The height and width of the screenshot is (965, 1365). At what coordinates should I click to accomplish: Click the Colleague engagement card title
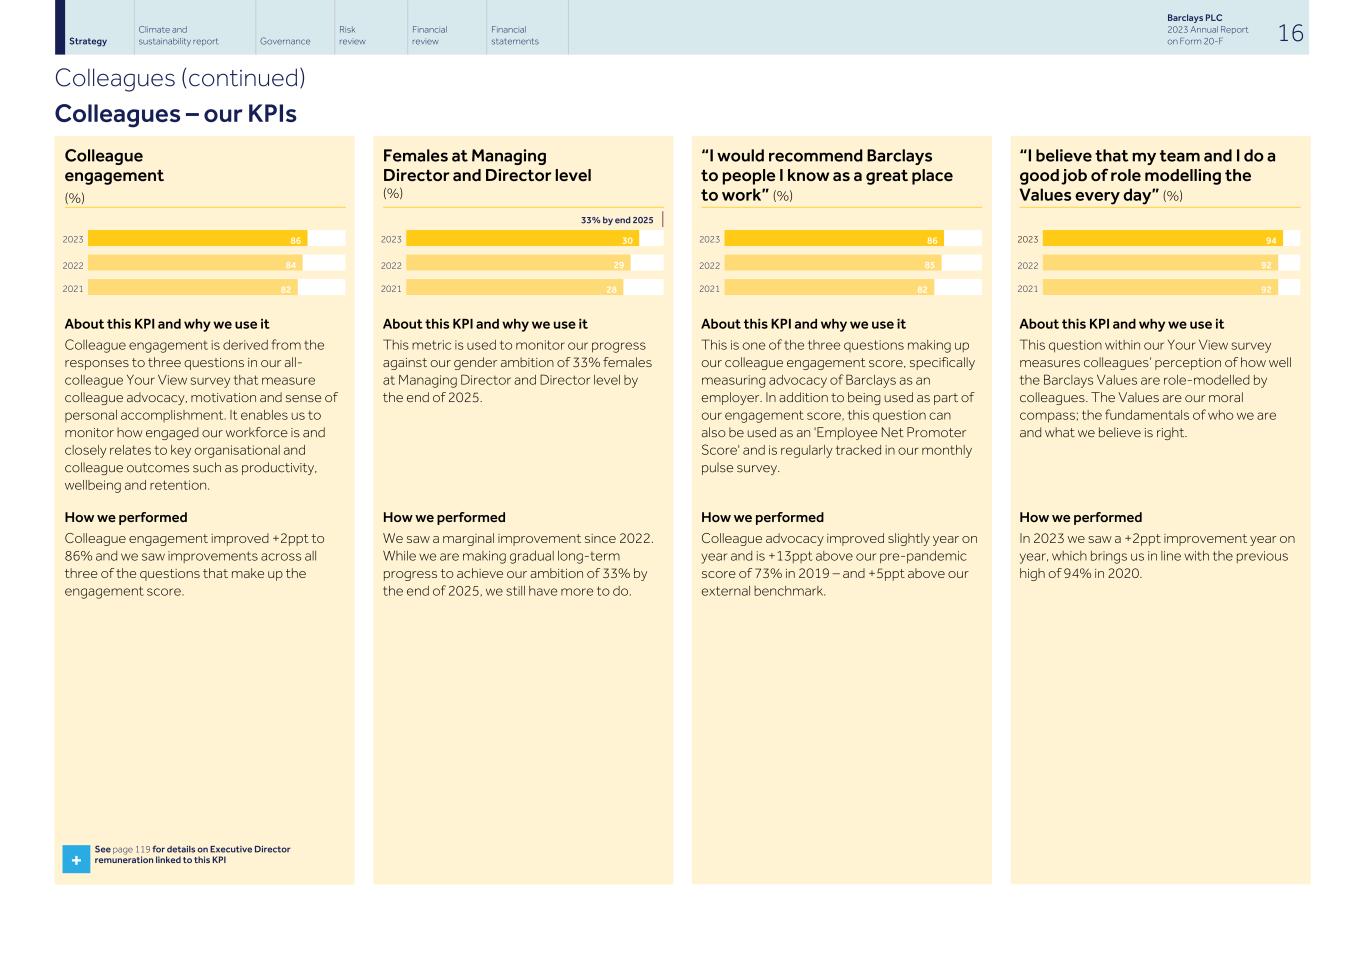pyautogui.click(x=114, y=165)
